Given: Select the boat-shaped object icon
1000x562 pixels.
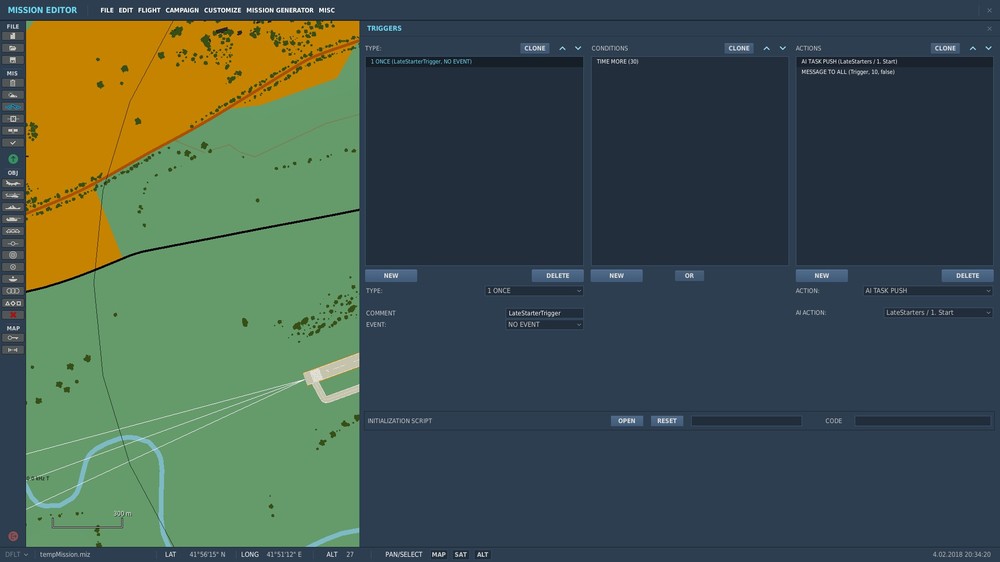Looking at the screenshot, I should pos(12,279).
